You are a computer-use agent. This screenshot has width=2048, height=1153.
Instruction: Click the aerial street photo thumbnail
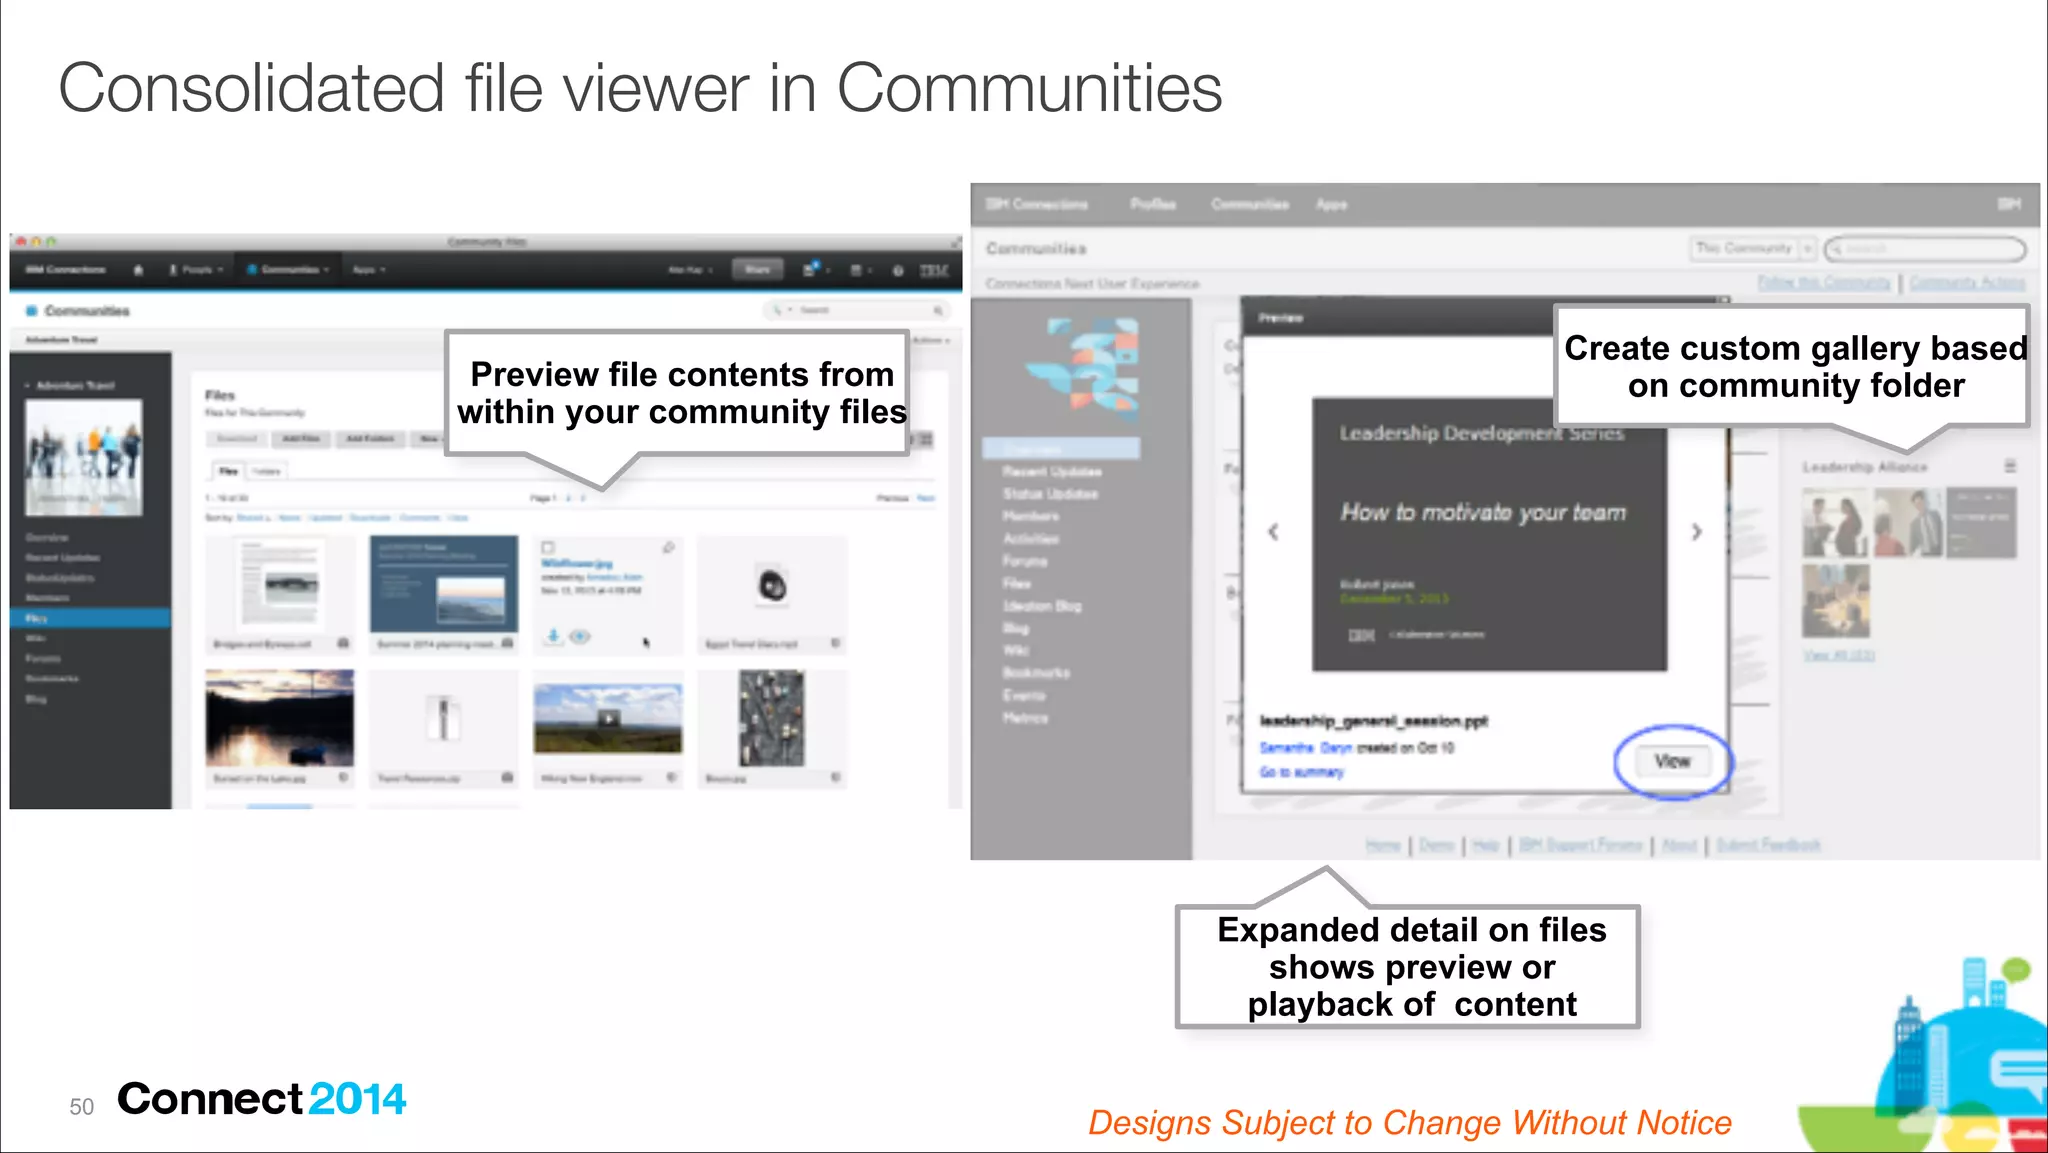[x=771, y=718]
